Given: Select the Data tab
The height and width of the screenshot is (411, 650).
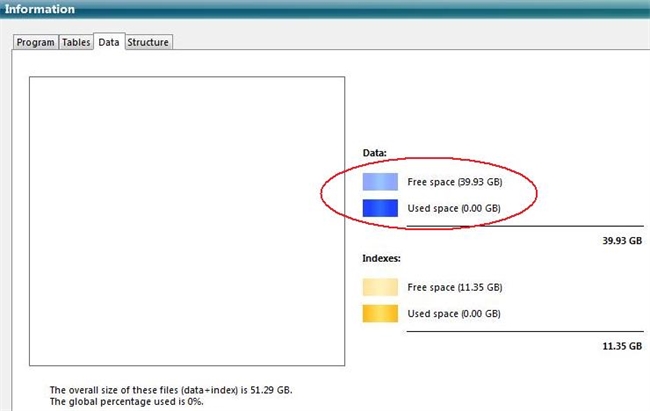Looking at the screenshot, I should coord(107,42).
